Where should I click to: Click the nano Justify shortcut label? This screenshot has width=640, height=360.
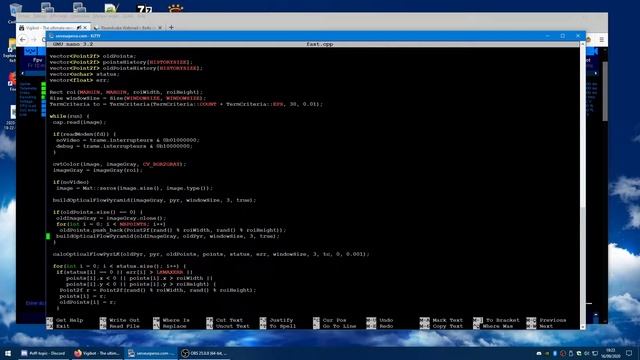click(x=281, y=320)
